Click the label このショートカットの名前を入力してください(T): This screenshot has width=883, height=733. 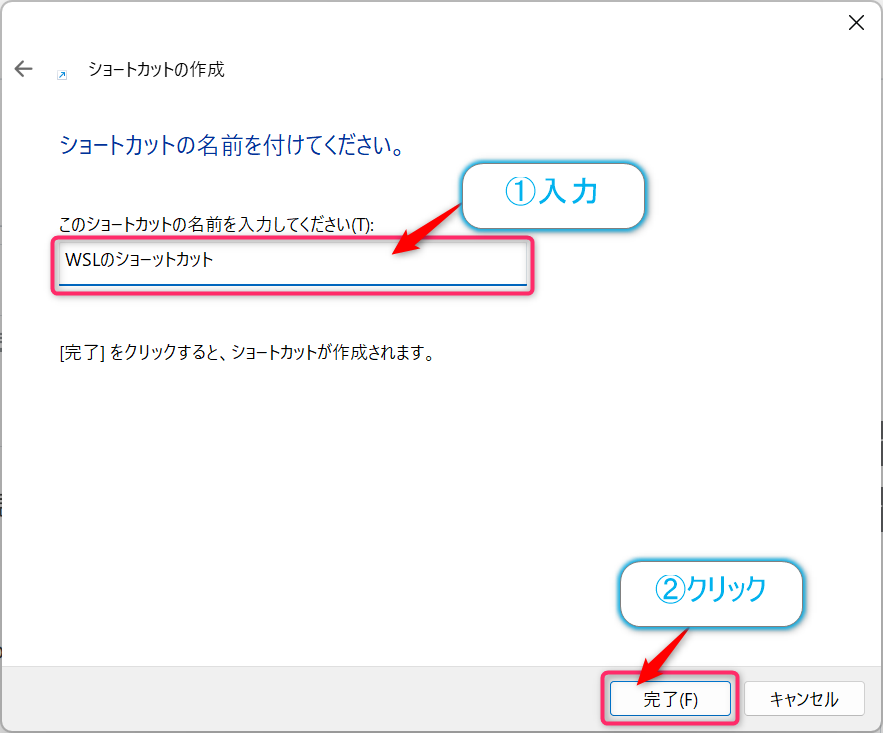coord(217,225)
